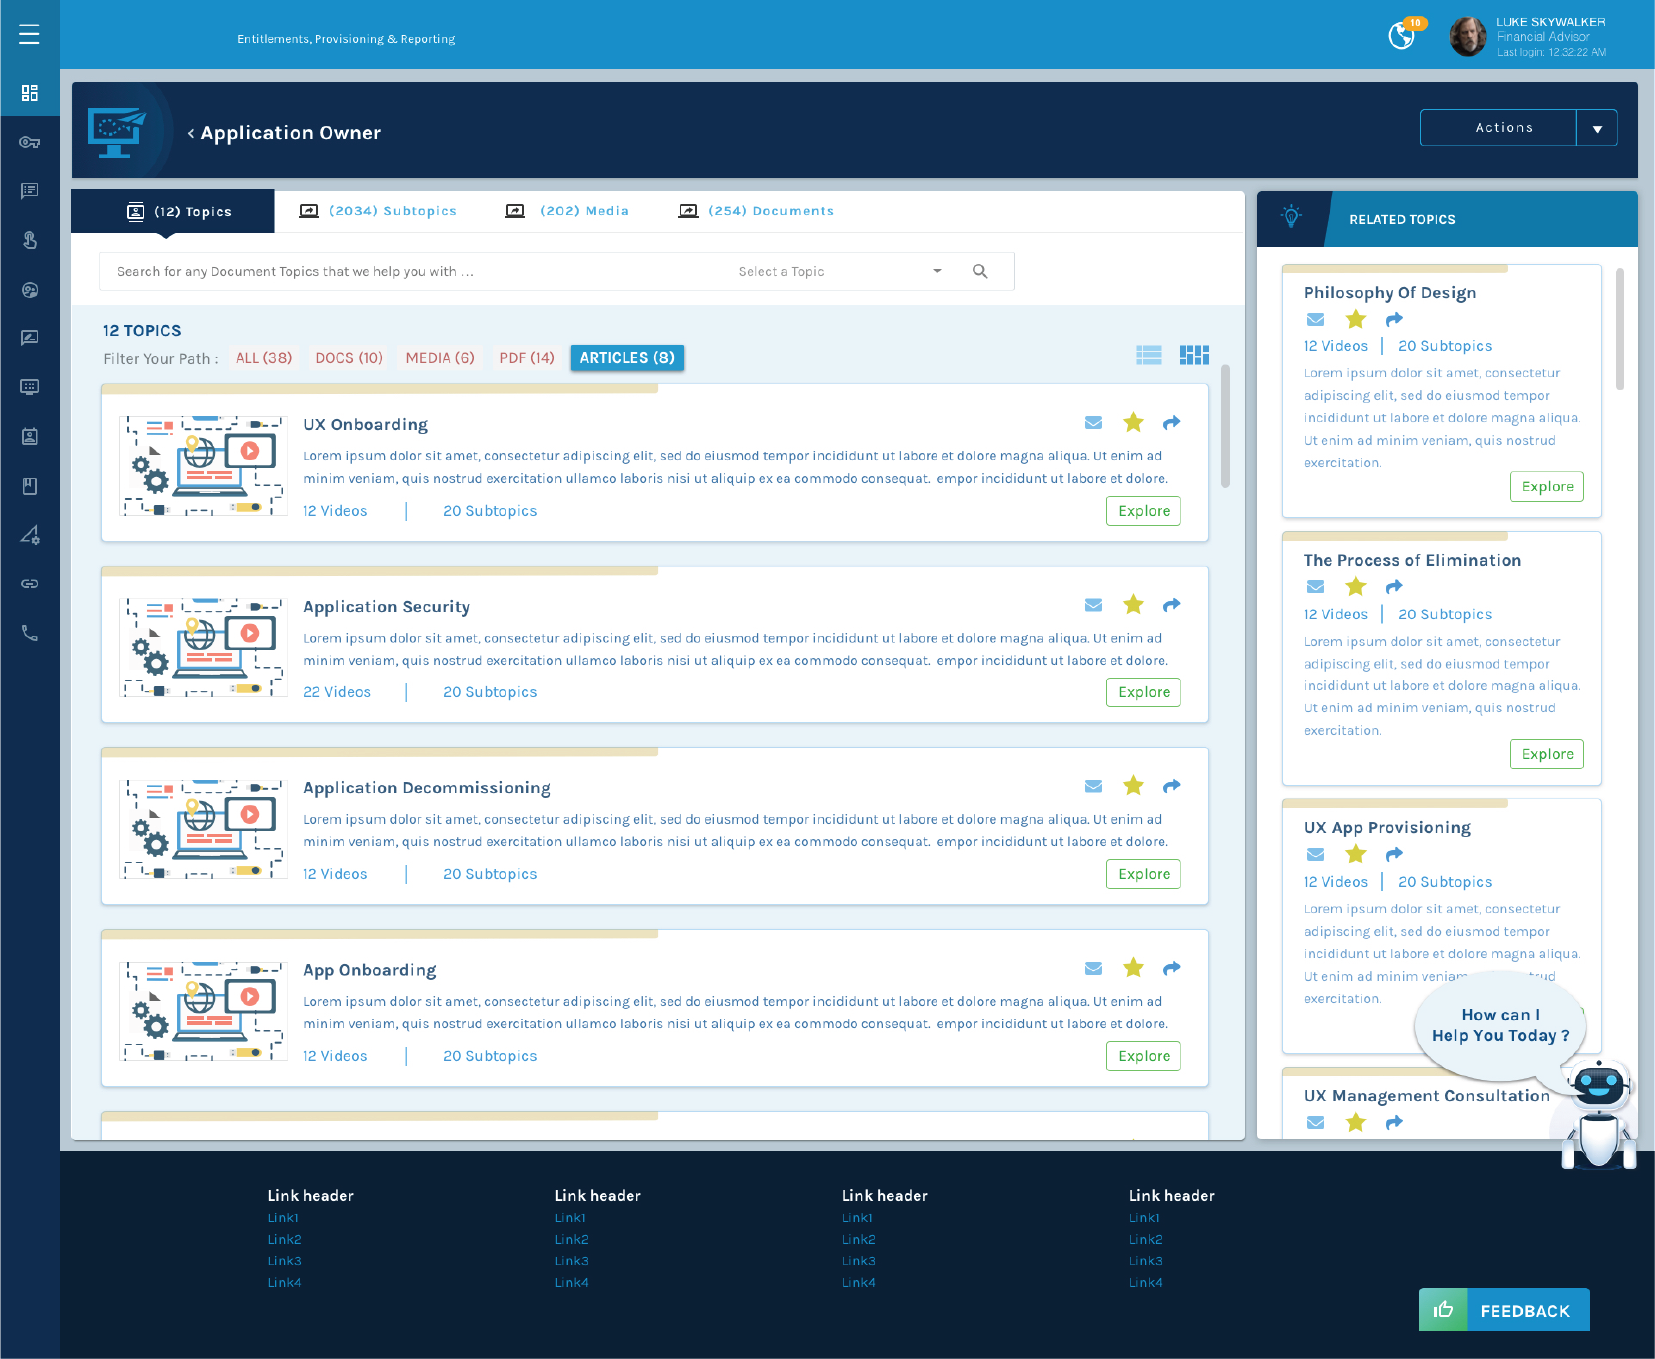Click the key icon in the left sidebar
This screenshot has height=1359, width=1655.
(x=30, y=141)
